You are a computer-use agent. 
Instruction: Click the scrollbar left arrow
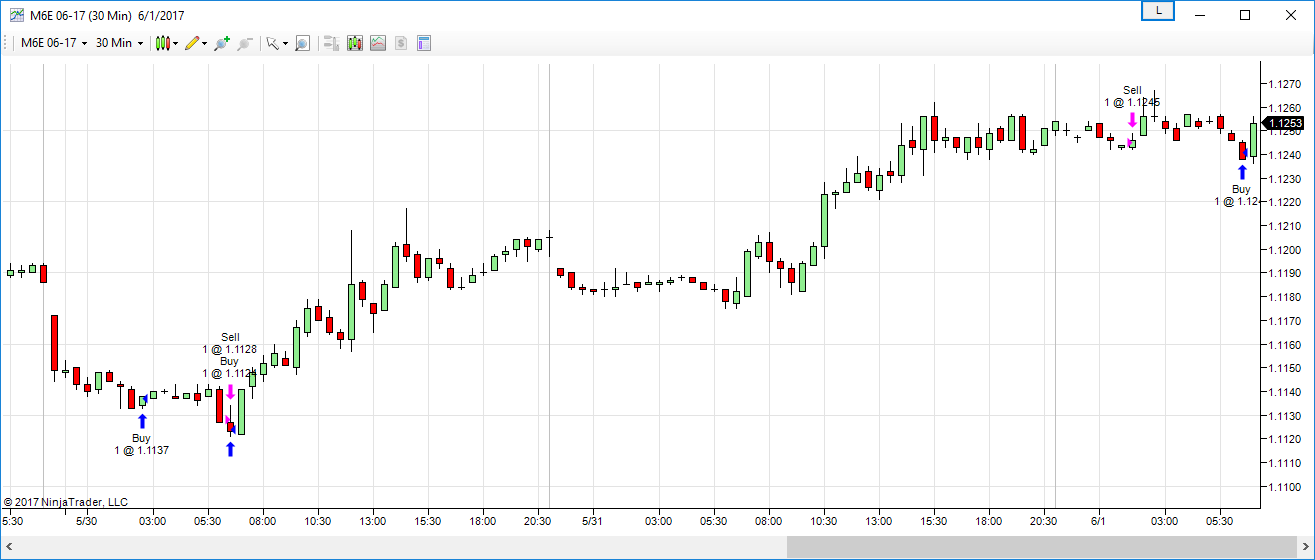tap(8, 547)
